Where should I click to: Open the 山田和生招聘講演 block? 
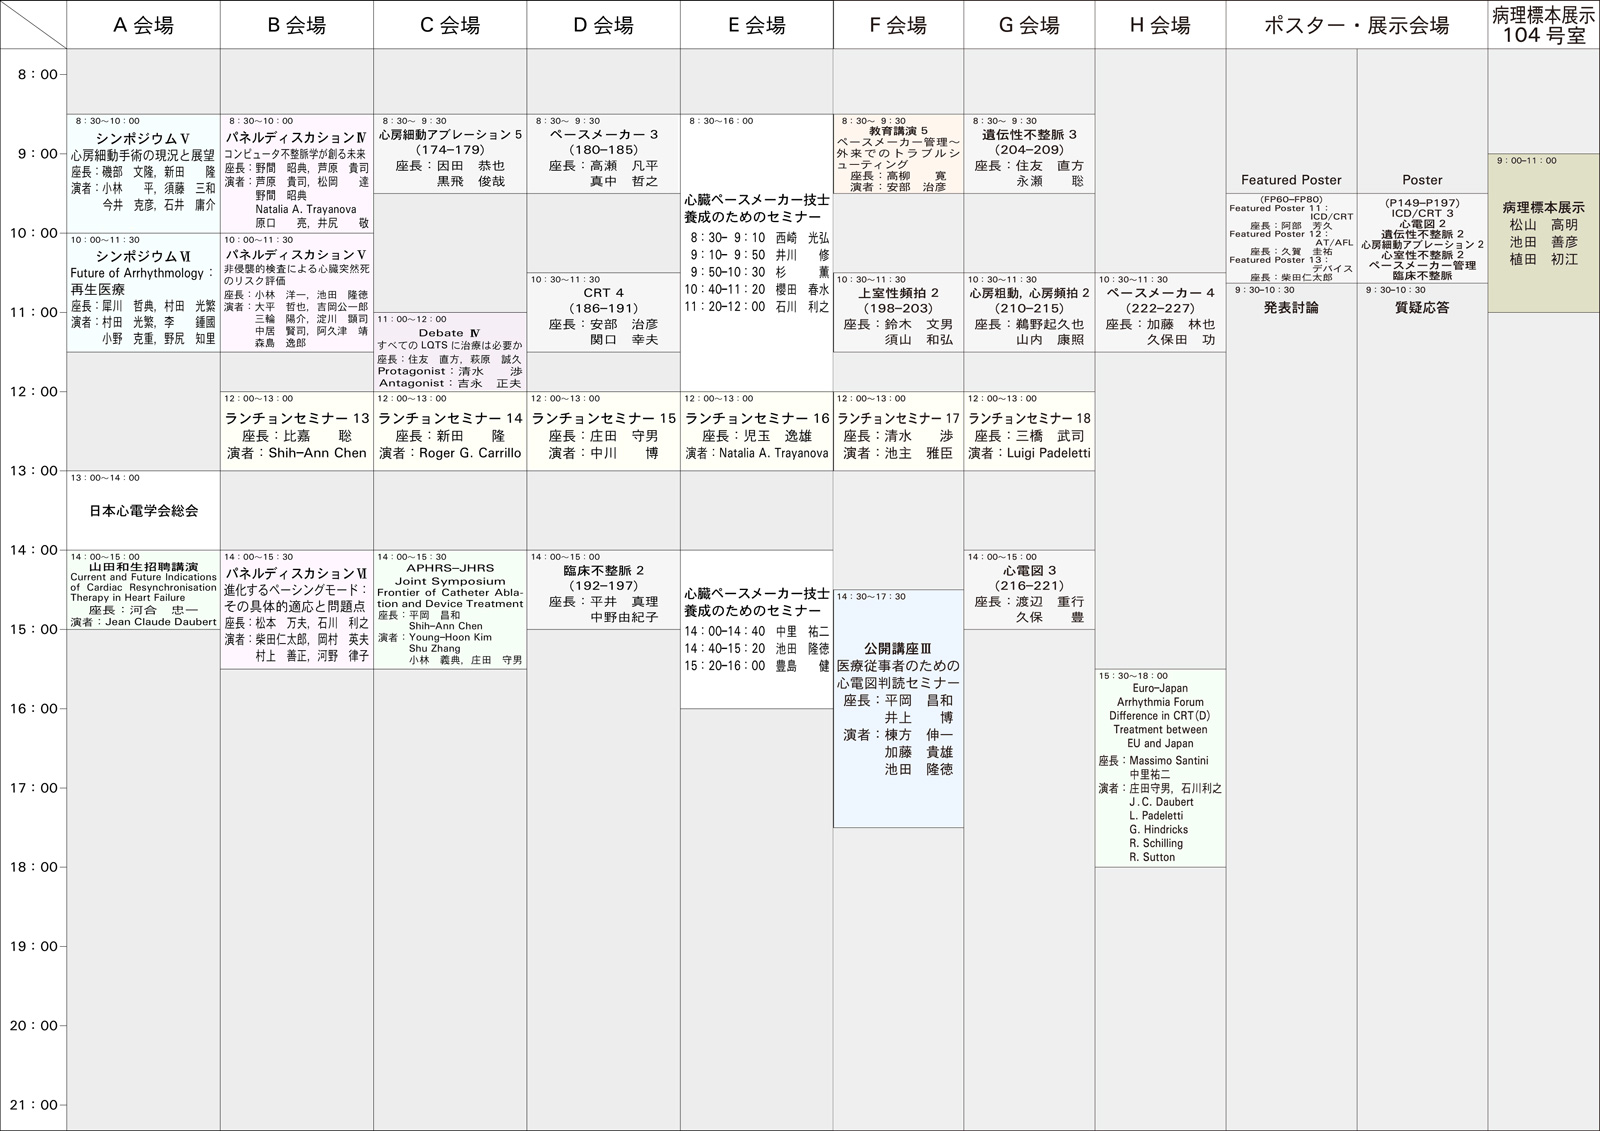tap(143, 590)
